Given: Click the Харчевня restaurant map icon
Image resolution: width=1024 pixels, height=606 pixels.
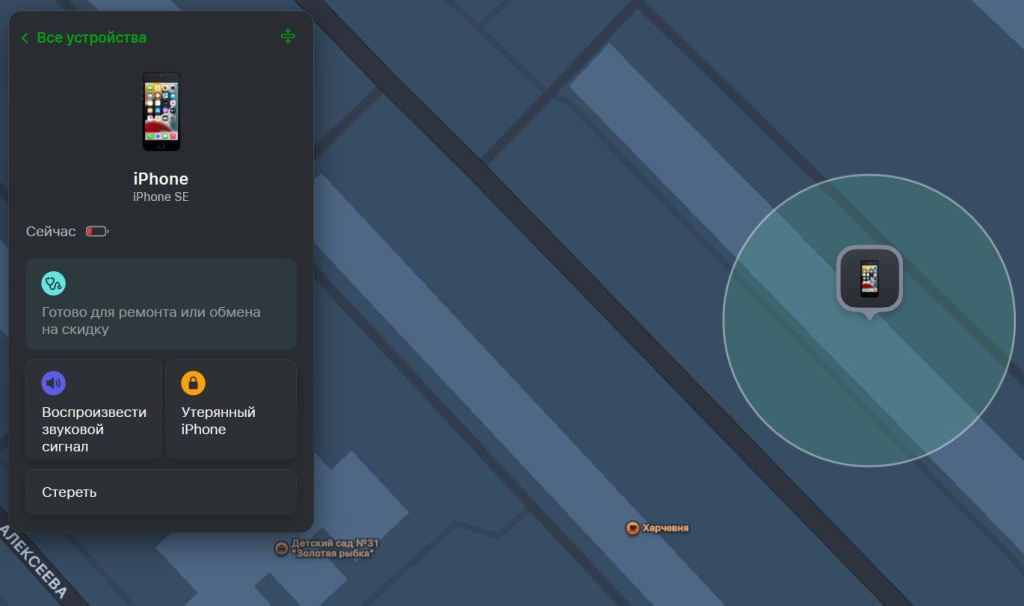Looking at the screenshot, I should [632, 528].
